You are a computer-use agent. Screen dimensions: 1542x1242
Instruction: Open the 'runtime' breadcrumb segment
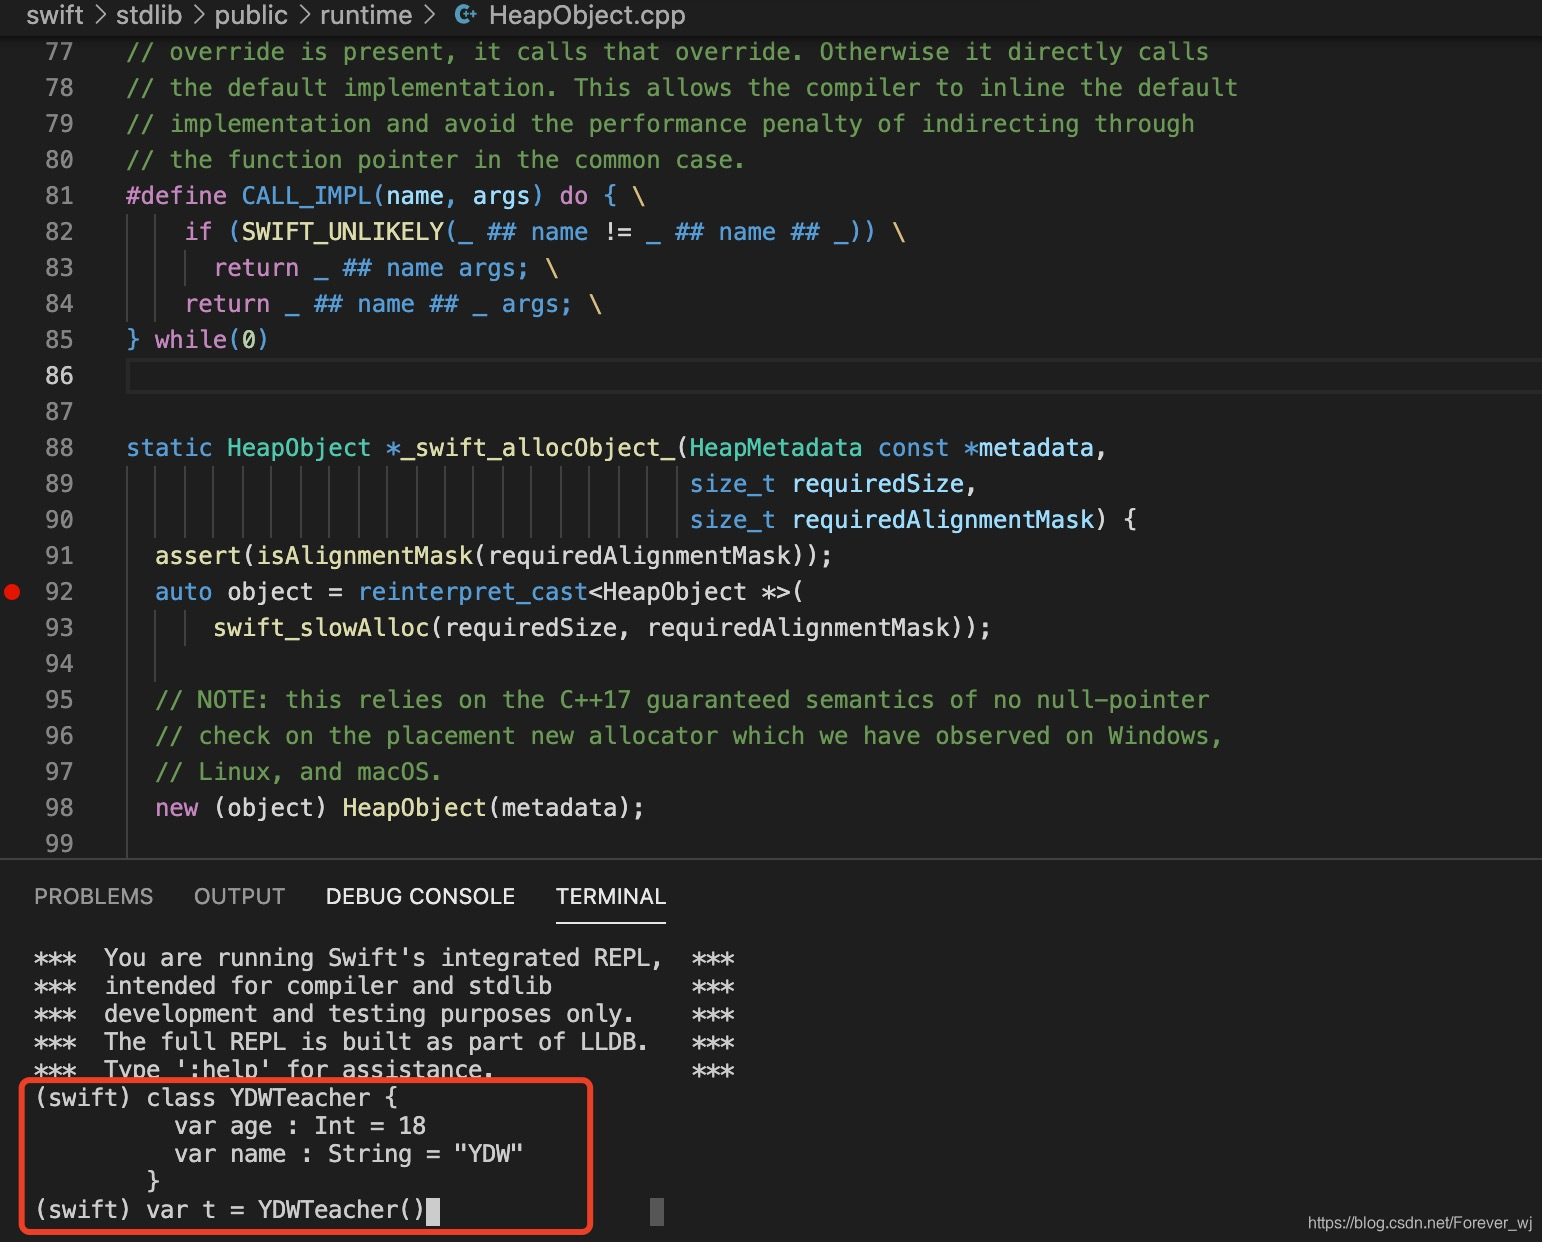[x=366, y=15]
